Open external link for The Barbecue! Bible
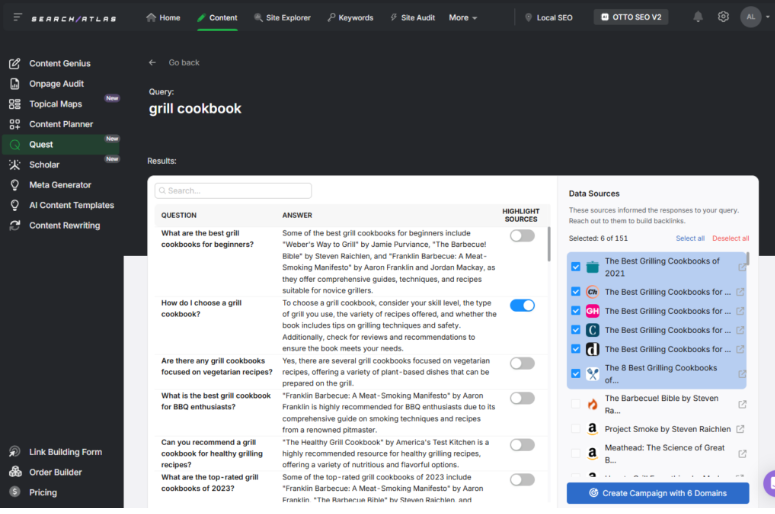The height and width of the screenshot is (514, 775). 742,404
